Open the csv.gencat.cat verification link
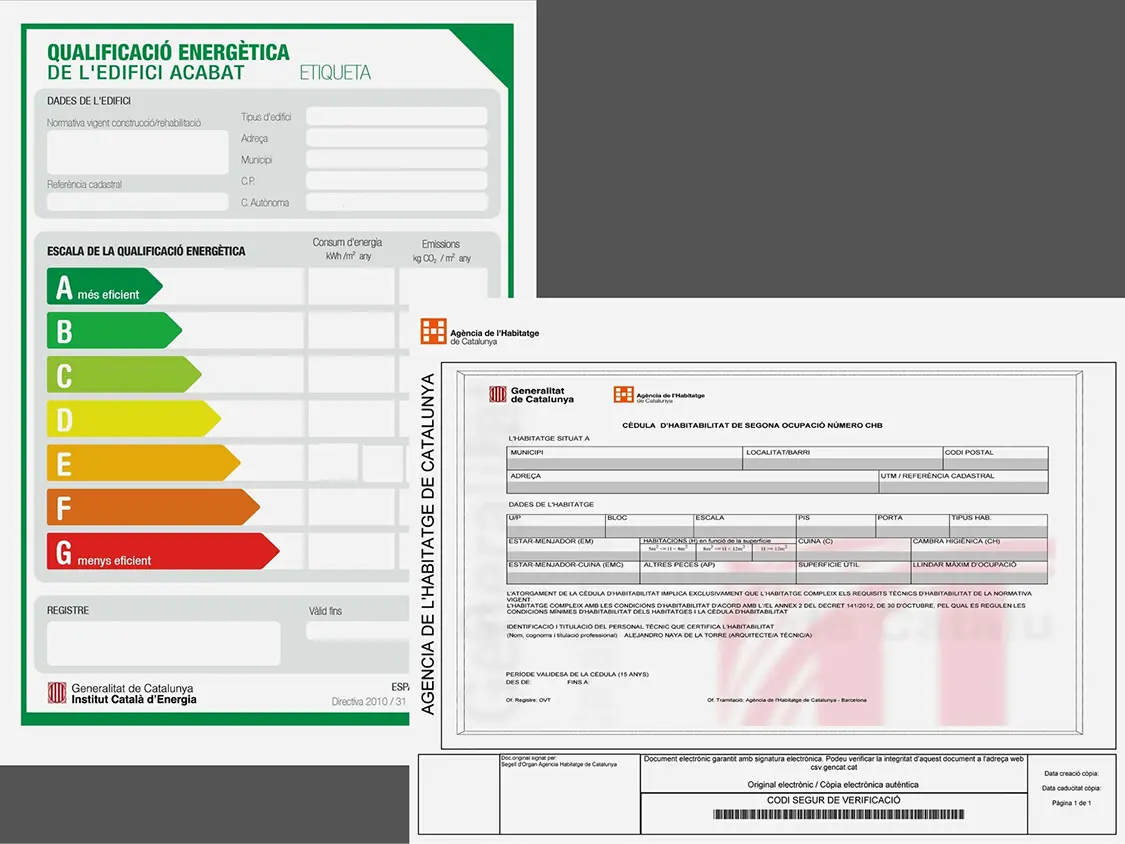 833,768
